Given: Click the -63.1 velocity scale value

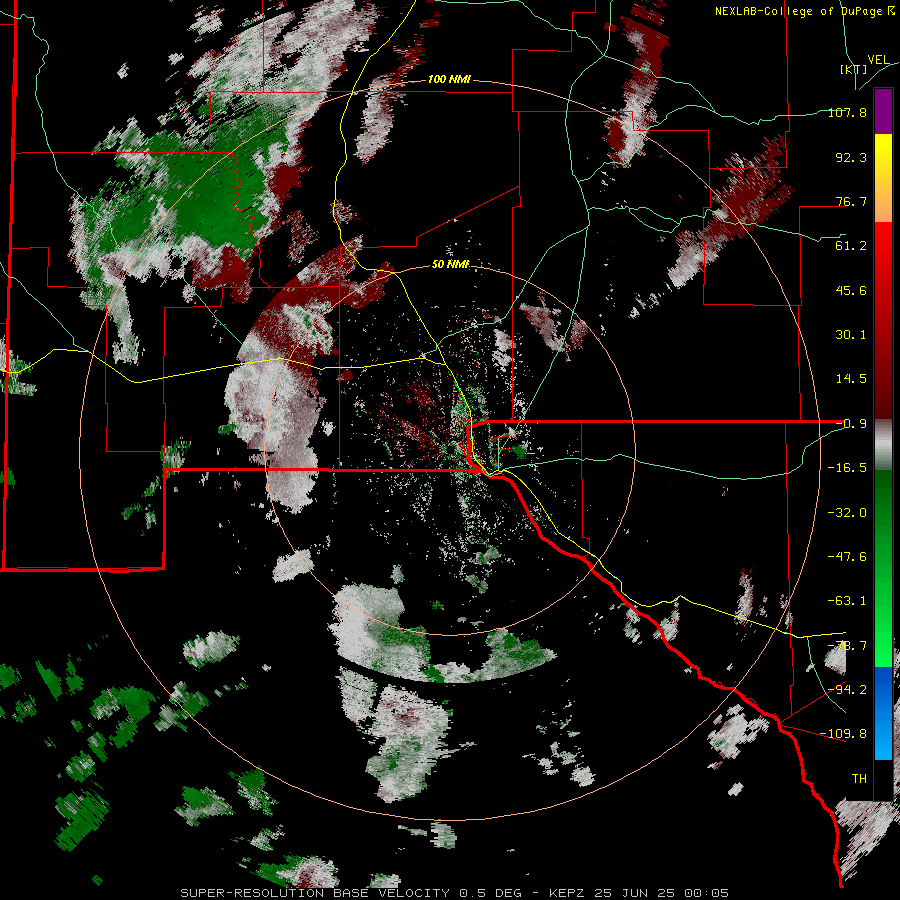Looking at the screenshot, I should pos(848,601).
